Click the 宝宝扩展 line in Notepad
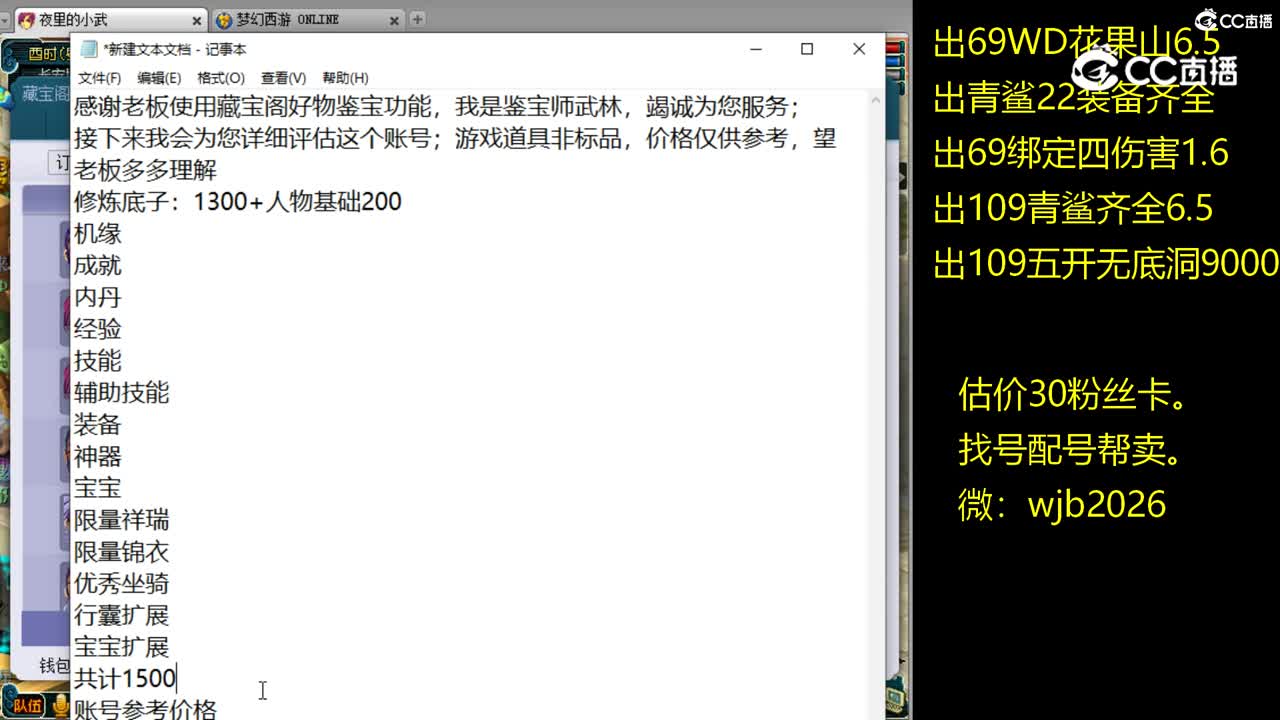This screenshot has width=1280, height=720. (x=122, y=647)
